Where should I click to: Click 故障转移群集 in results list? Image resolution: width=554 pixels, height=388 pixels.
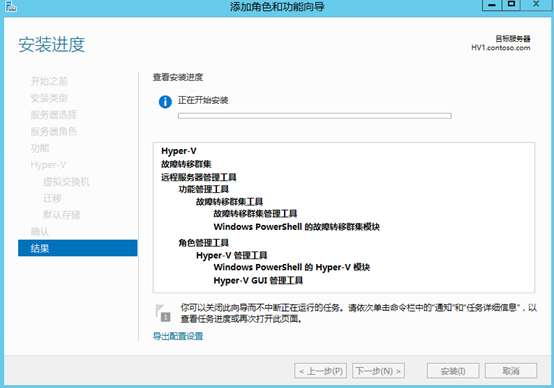(186, 164)
